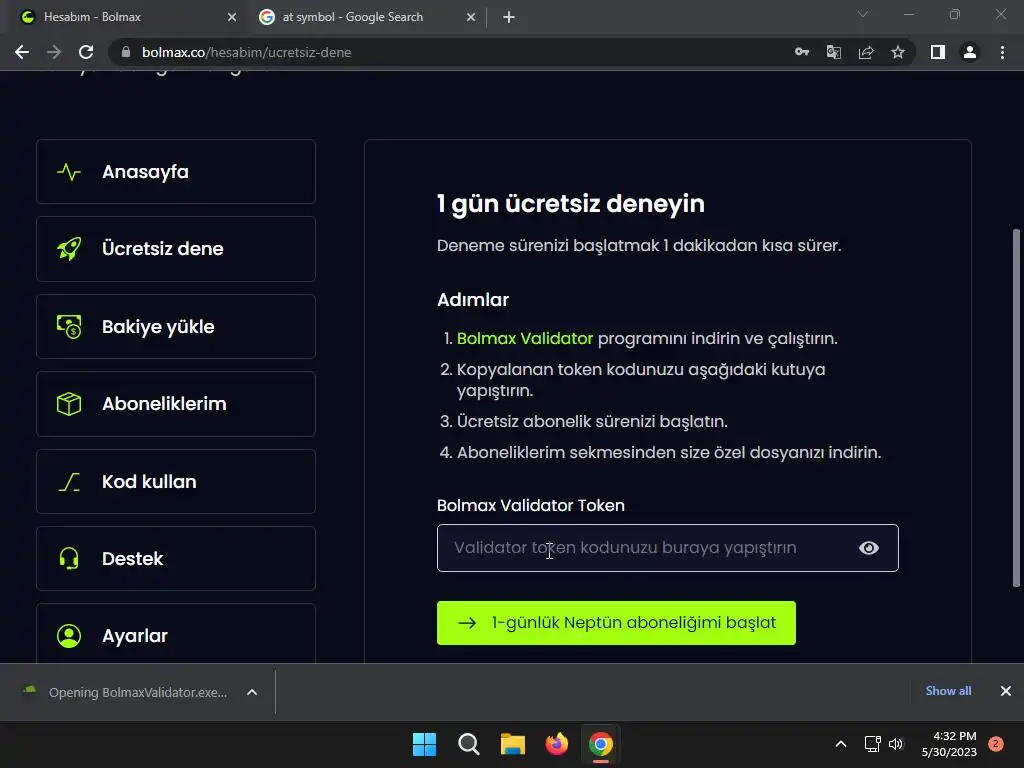Bookmark this page with the star
This screenshot has height=768, width=1024.
click(x=898, y=52)
